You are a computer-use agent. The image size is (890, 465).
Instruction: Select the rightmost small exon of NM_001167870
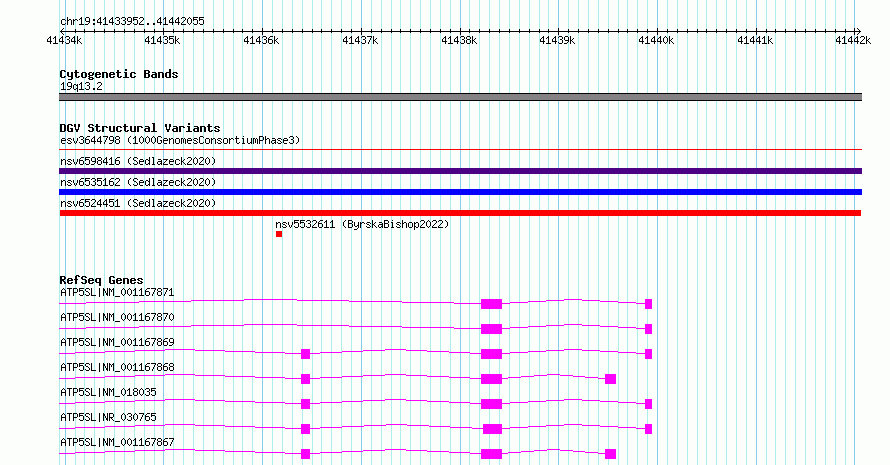[x=649, y=329]
